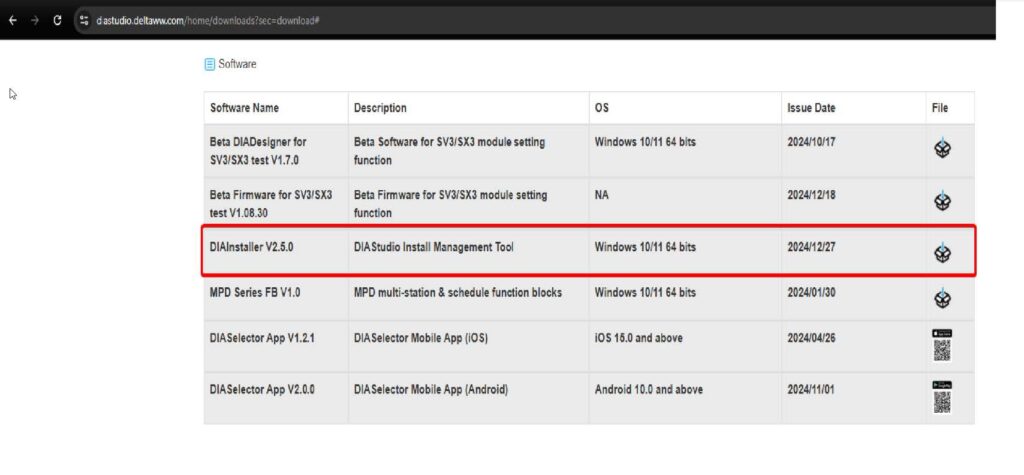The height and width of the screenshot is (475, 1024).
Task: Click the browser forward arrow
Action: click(35, 19)
